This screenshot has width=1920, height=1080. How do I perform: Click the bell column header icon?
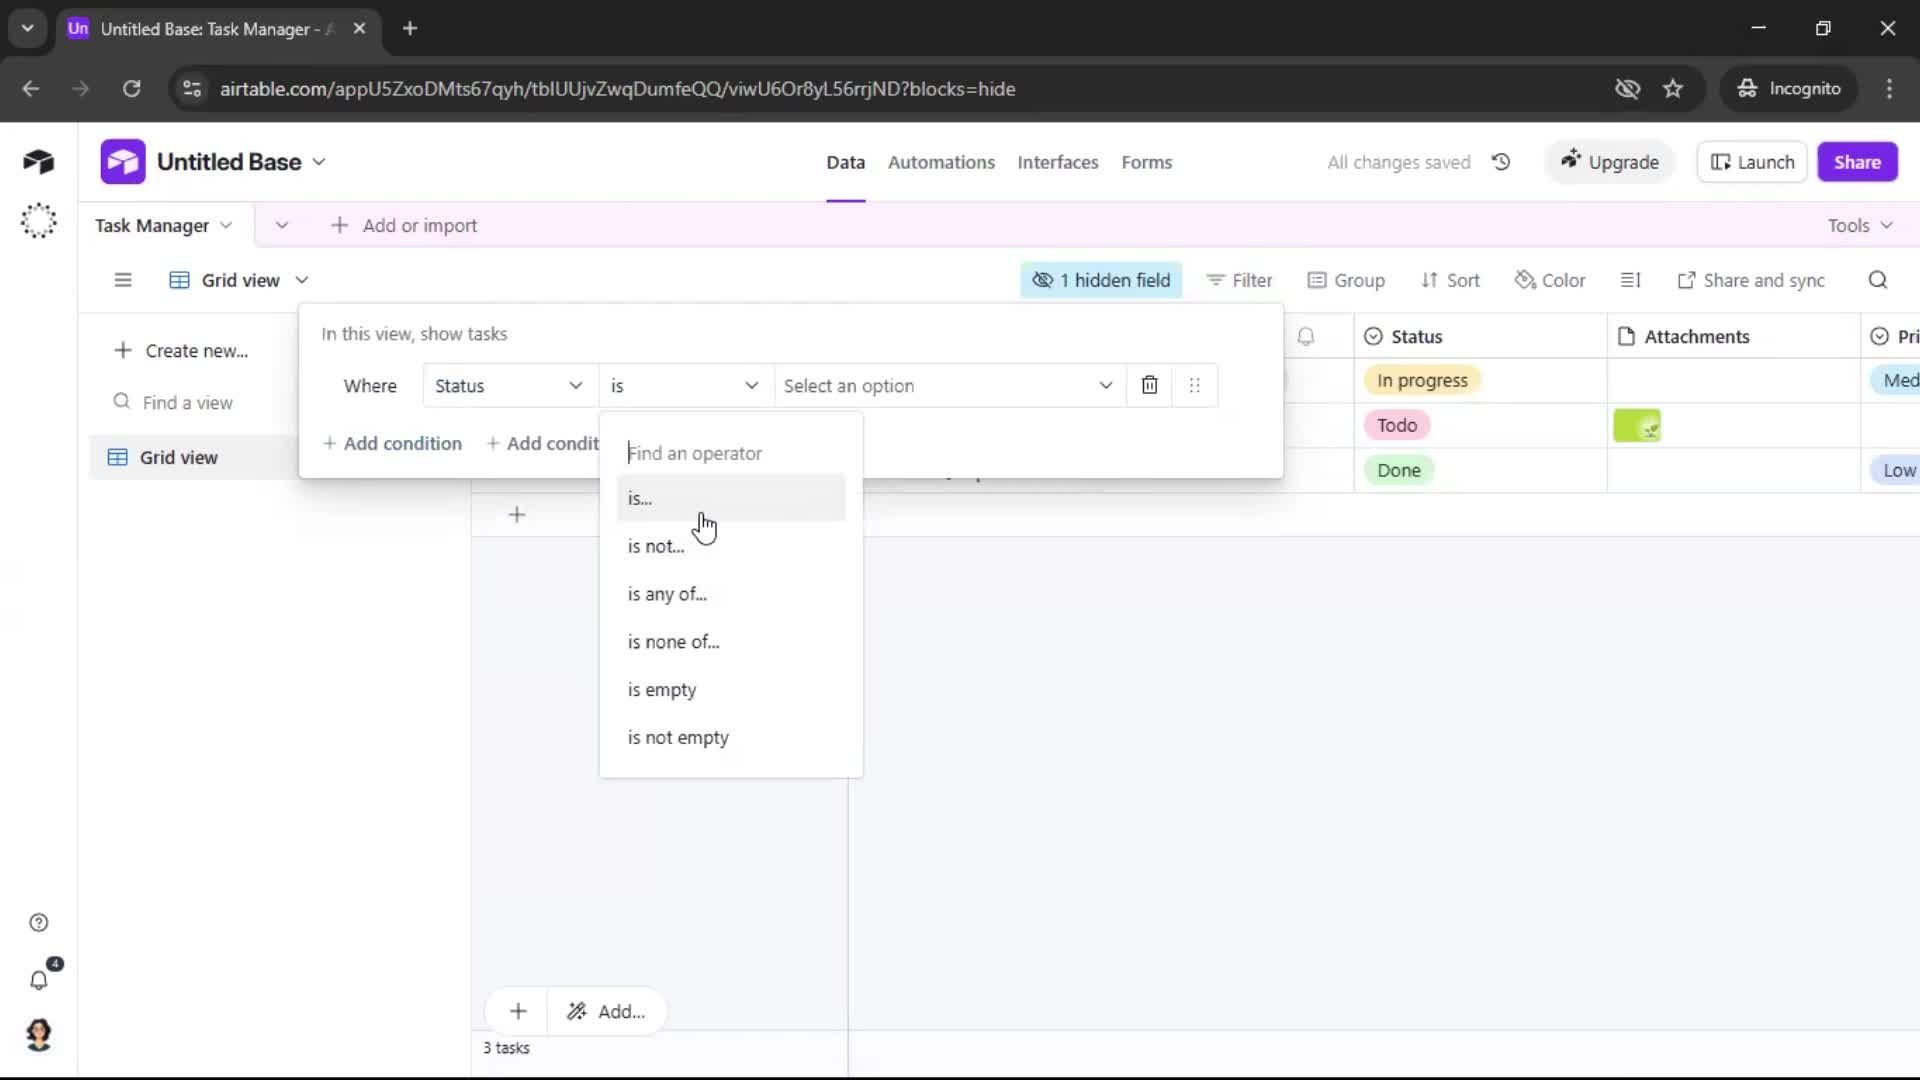click(x=1306, y=337)
